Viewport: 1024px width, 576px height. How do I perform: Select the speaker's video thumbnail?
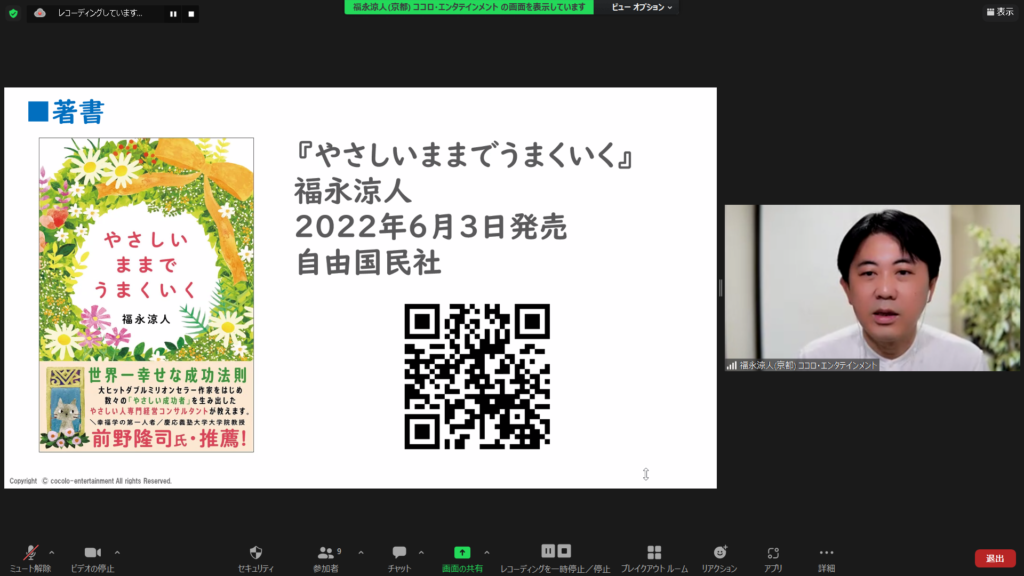[x=872, y=288]
